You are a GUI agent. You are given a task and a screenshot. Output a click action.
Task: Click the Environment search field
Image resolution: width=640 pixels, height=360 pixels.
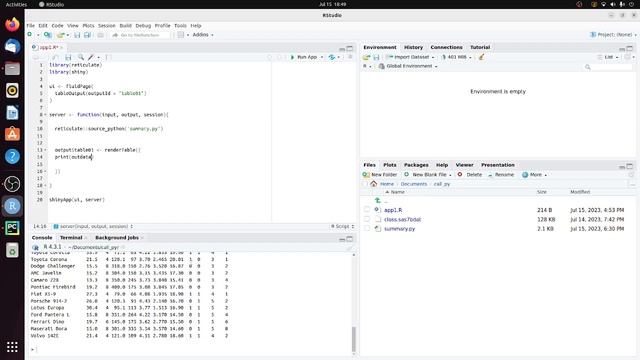[x=608, y=67]
